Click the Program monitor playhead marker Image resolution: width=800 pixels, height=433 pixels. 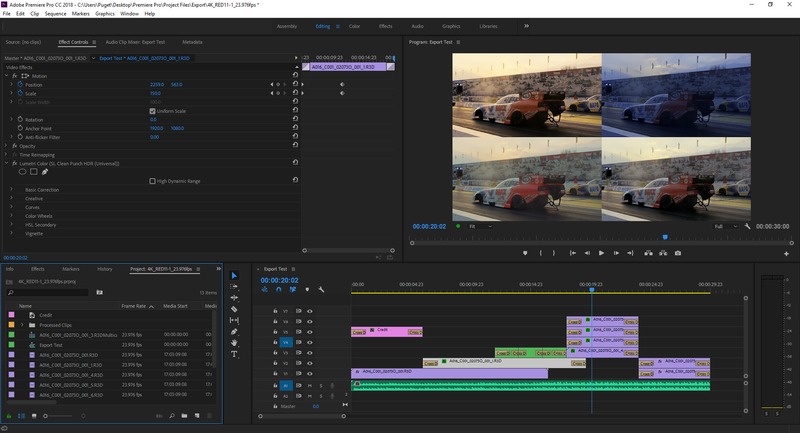(x=665, y=237)
